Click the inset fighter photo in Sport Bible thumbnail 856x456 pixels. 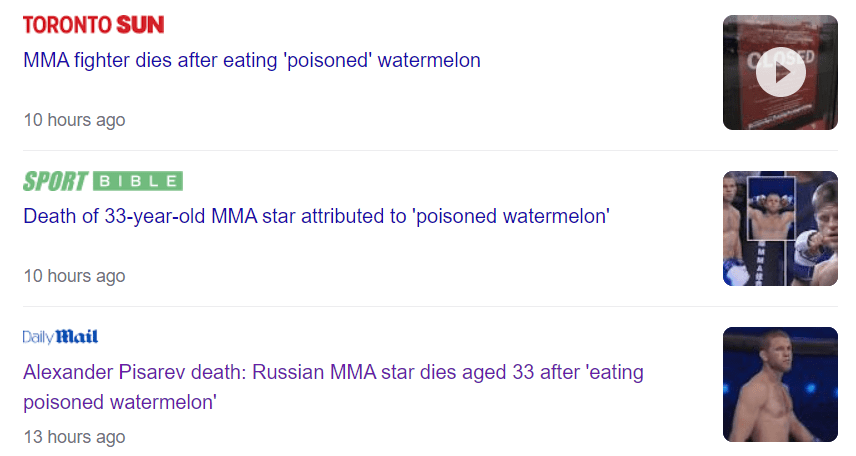coord(771,210)
